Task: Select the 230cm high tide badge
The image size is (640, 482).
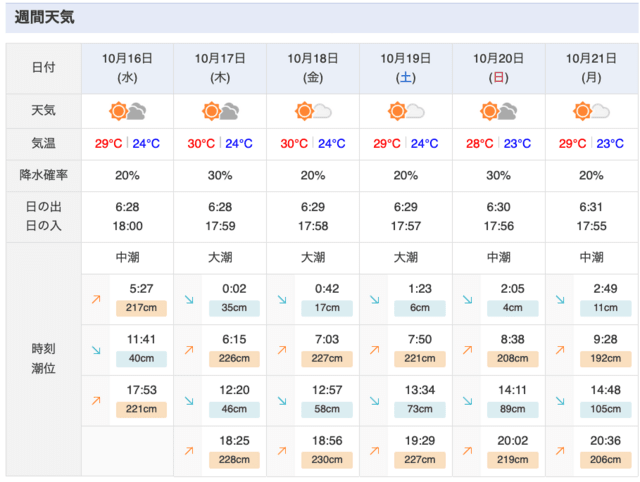Action: click(x=327, y=460)
